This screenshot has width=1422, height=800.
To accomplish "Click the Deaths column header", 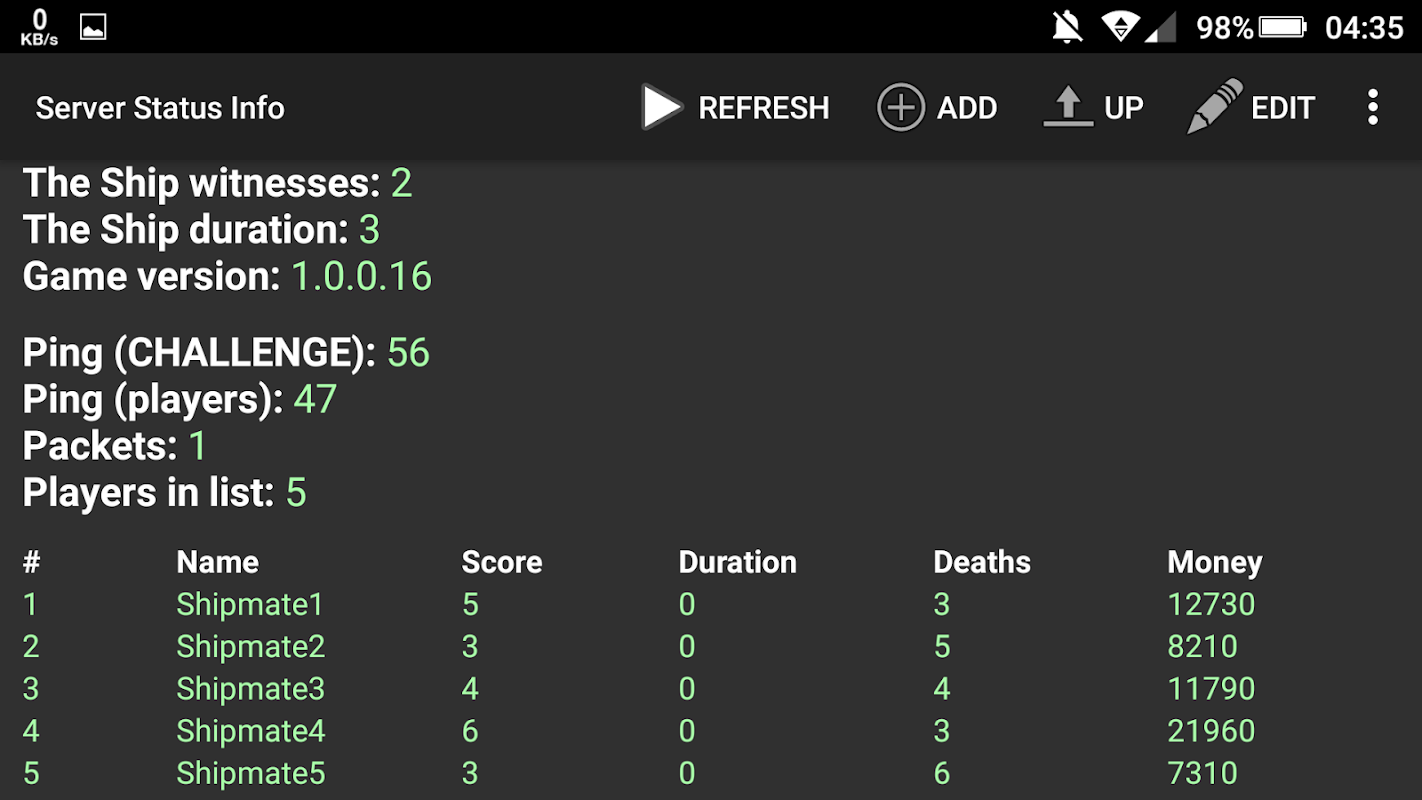I will click(x=981, y=562).
